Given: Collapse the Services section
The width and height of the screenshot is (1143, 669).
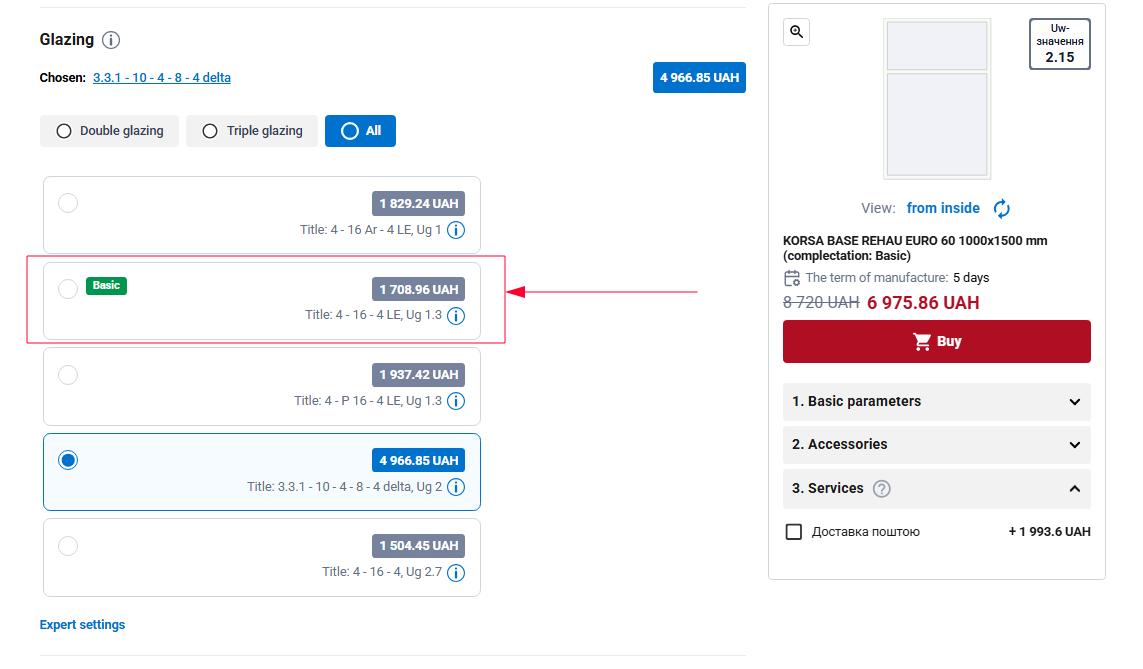Looking at the screenshot, I should click(1074, 488).
